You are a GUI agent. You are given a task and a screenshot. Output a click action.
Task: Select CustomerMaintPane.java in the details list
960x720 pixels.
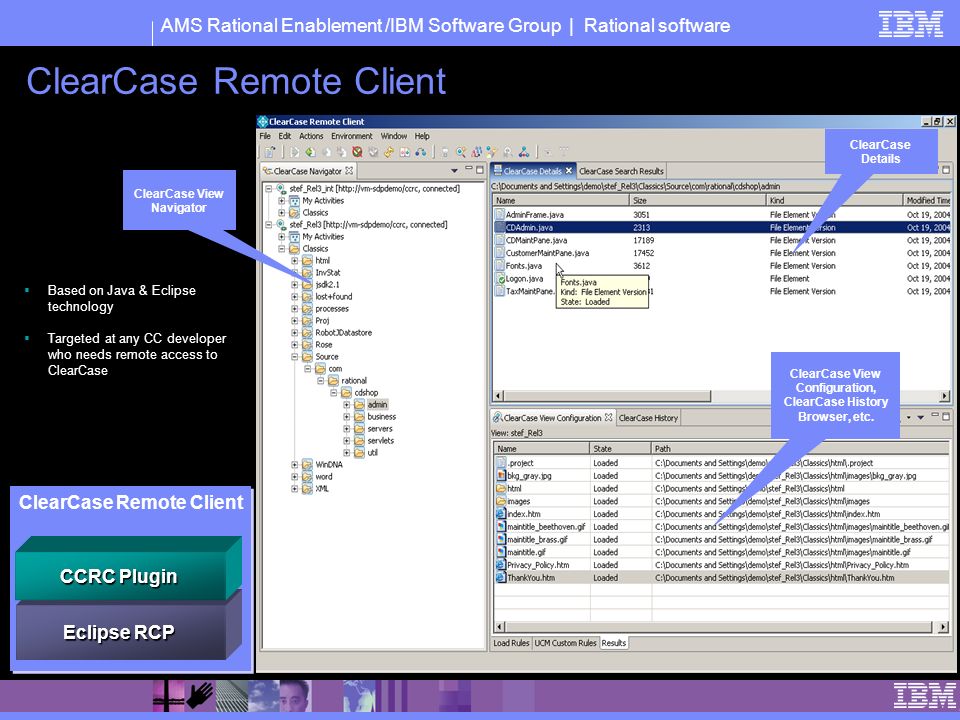(x=722, y=253)
